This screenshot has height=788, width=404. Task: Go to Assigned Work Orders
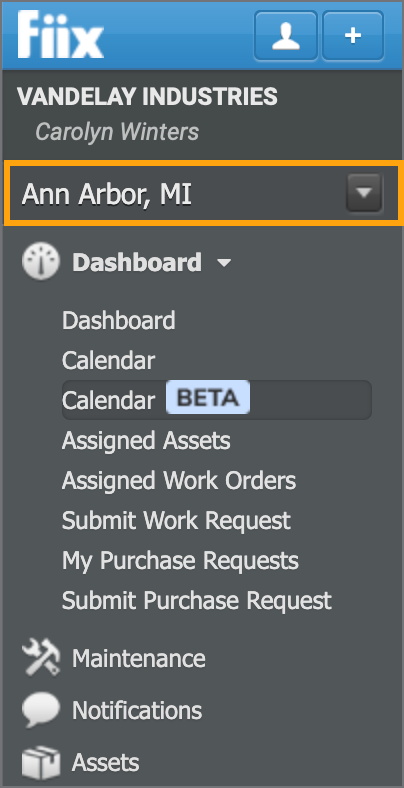(179, 480)
